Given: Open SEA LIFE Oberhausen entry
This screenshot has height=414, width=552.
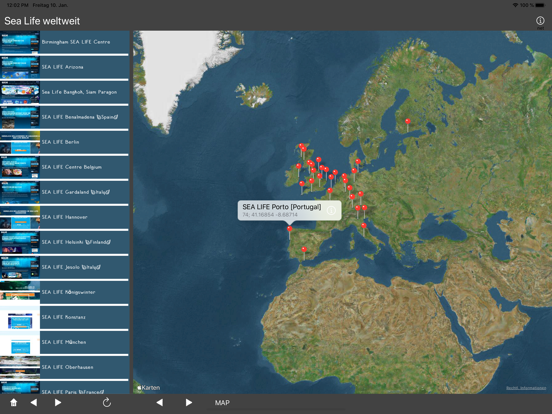Looking at the screenshot, I should click(64, 367).
